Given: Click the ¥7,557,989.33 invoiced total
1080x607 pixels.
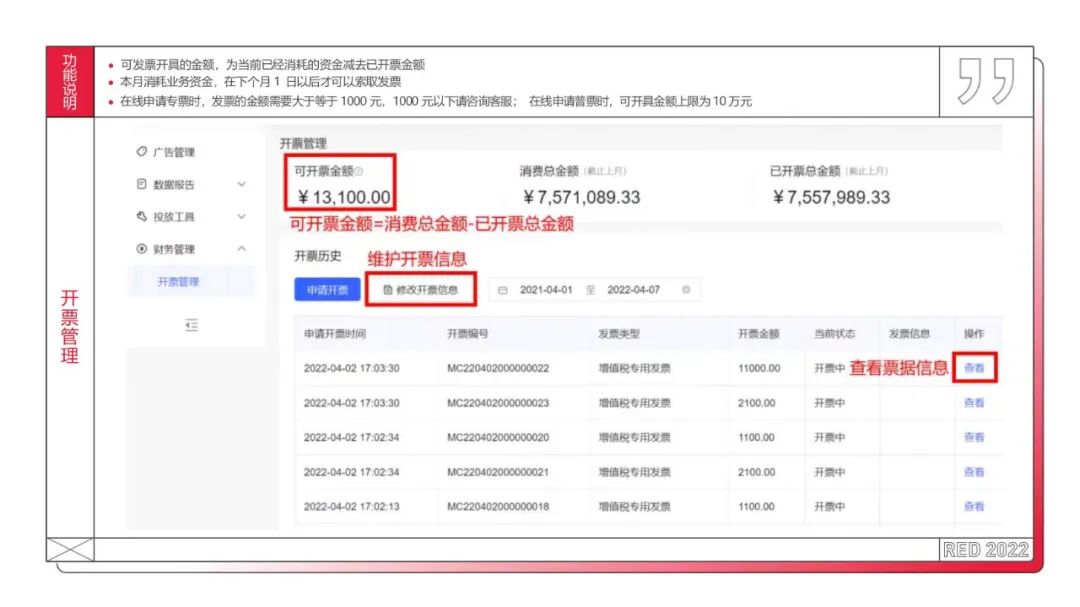Looking at the screenshot, I should 831,198.
